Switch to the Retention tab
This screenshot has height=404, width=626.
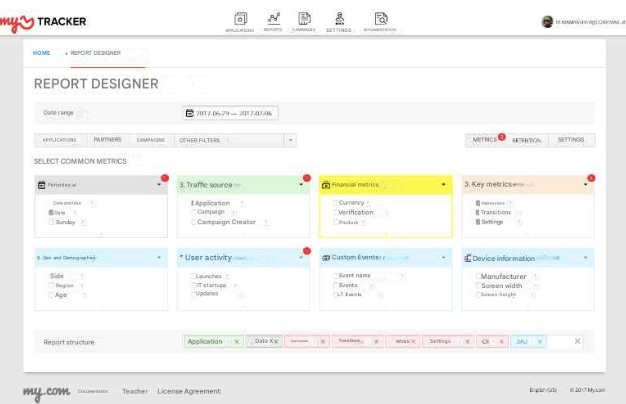(527, 141)
